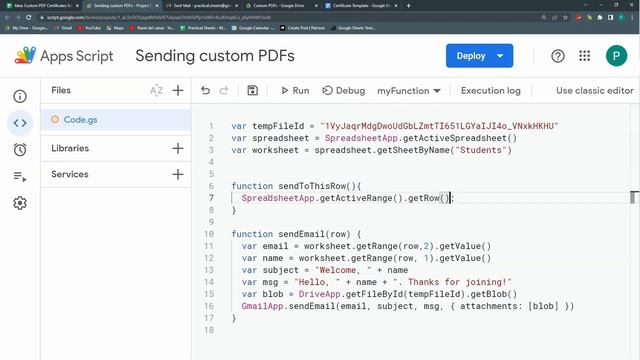
Task: Click the Files panel heading
Action: click(x=61, y=90)
